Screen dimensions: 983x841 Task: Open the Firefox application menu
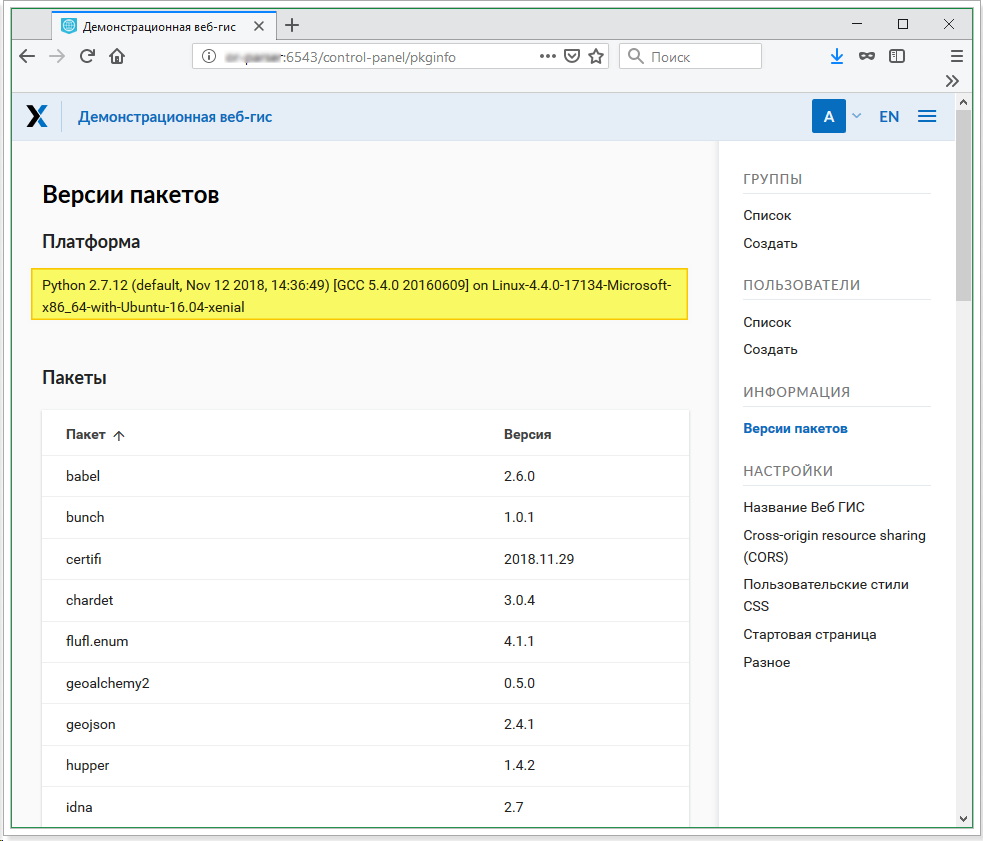click(x=957, y=57)
